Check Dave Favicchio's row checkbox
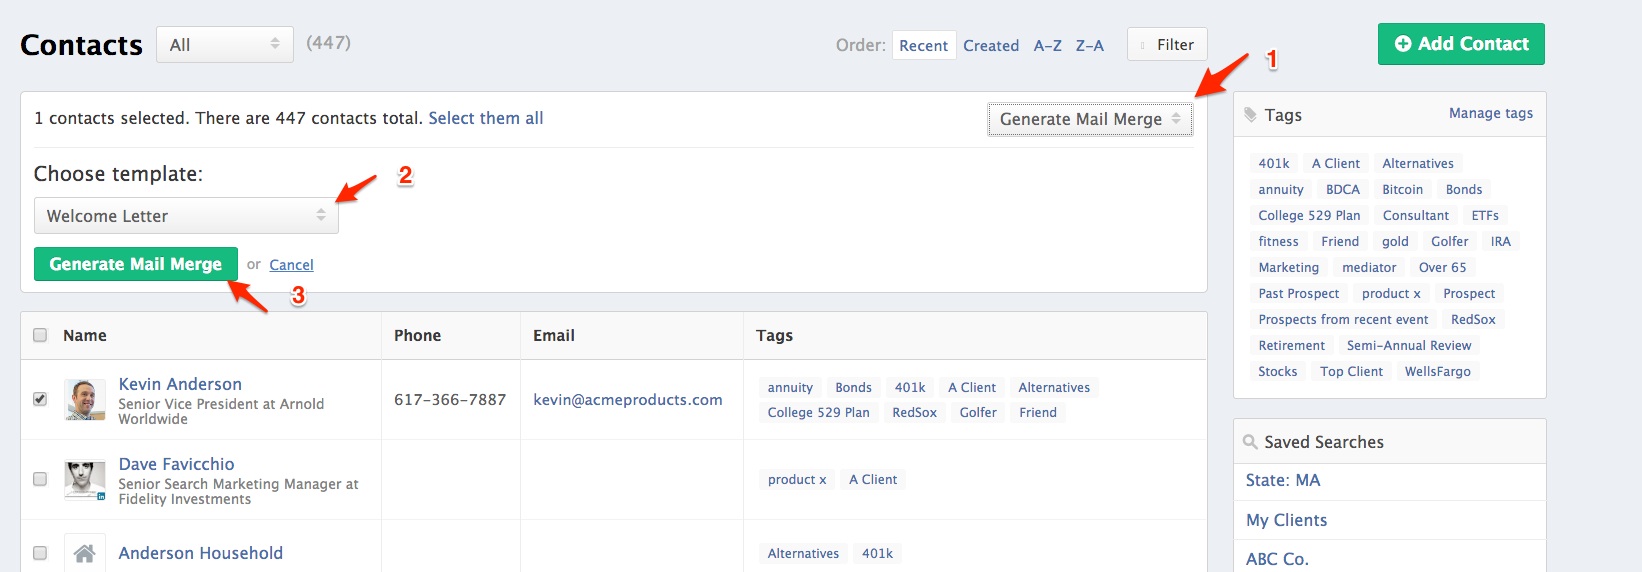This screenshot has width=1642, height=572. click(40, 479)
